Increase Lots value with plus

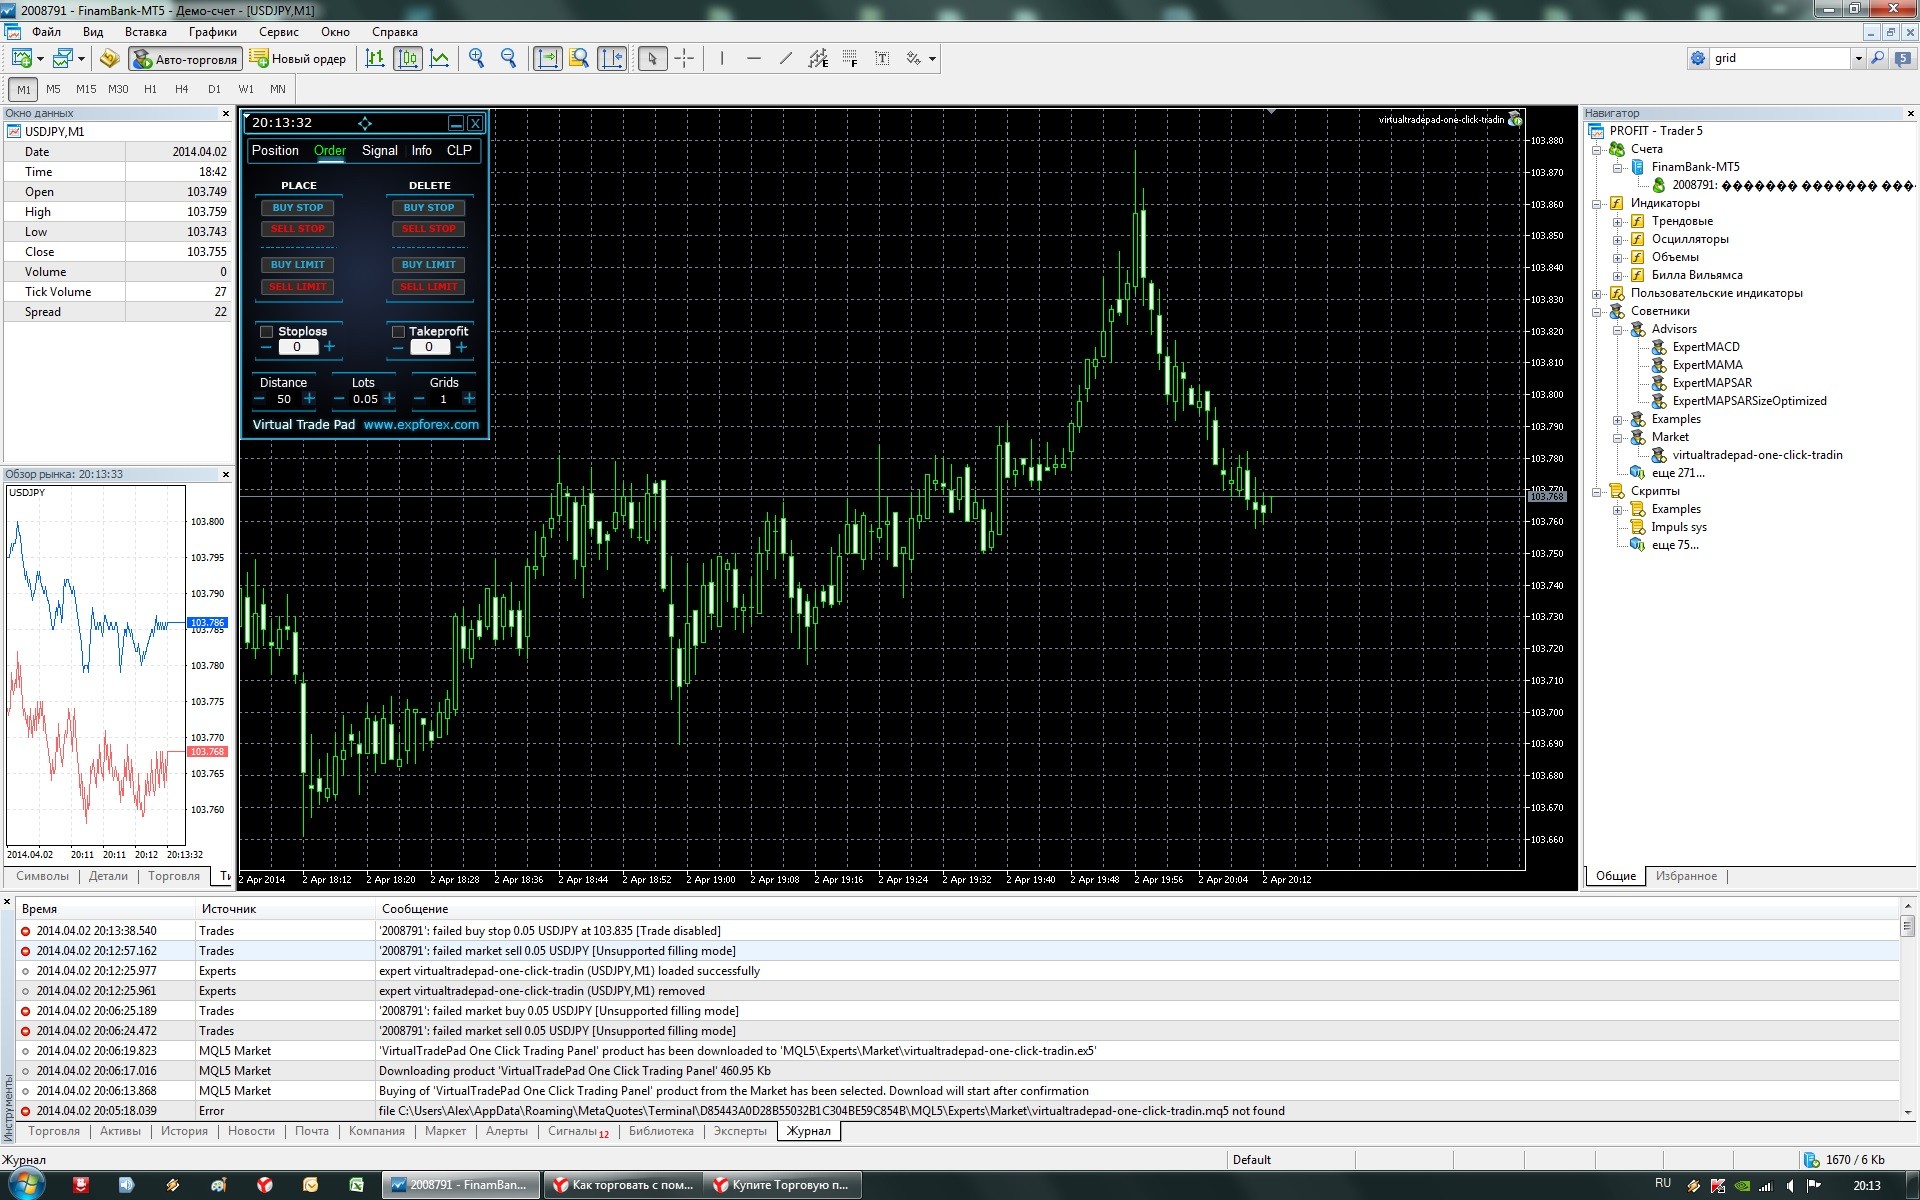pyautogui.click(x=390, y=398)
